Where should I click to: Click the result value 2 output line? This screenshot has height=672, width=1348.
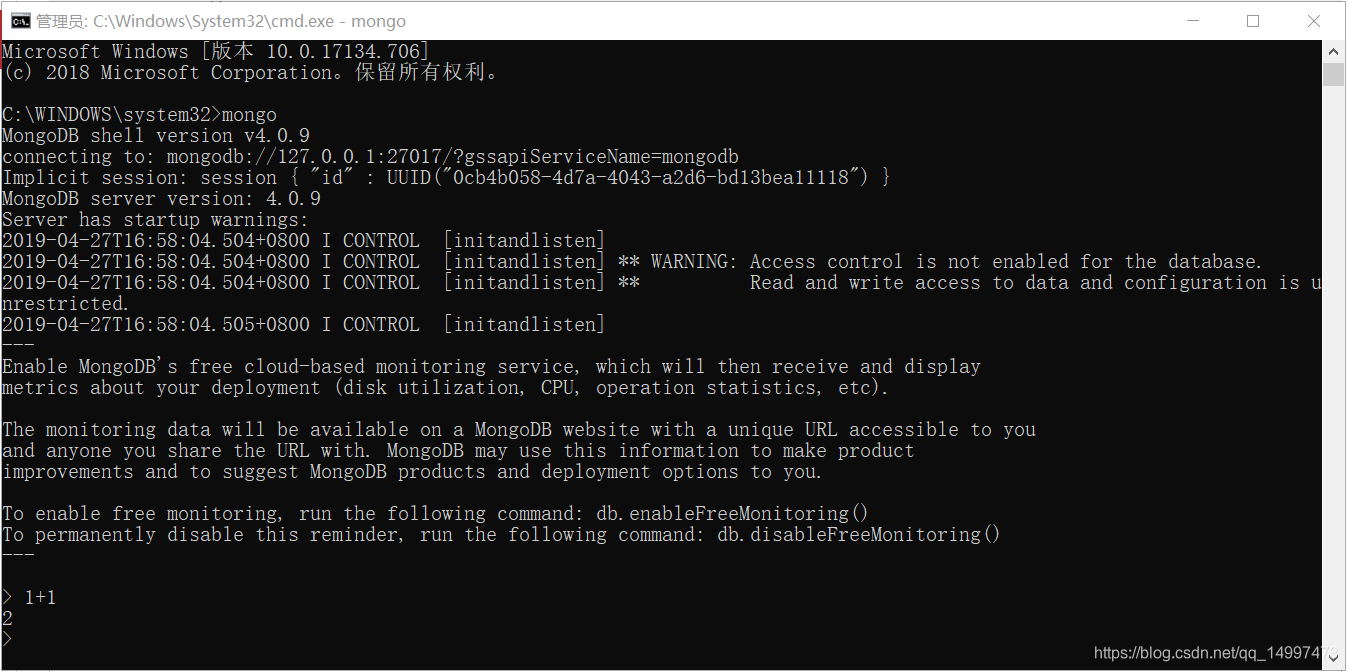click(x=7, y=617)
